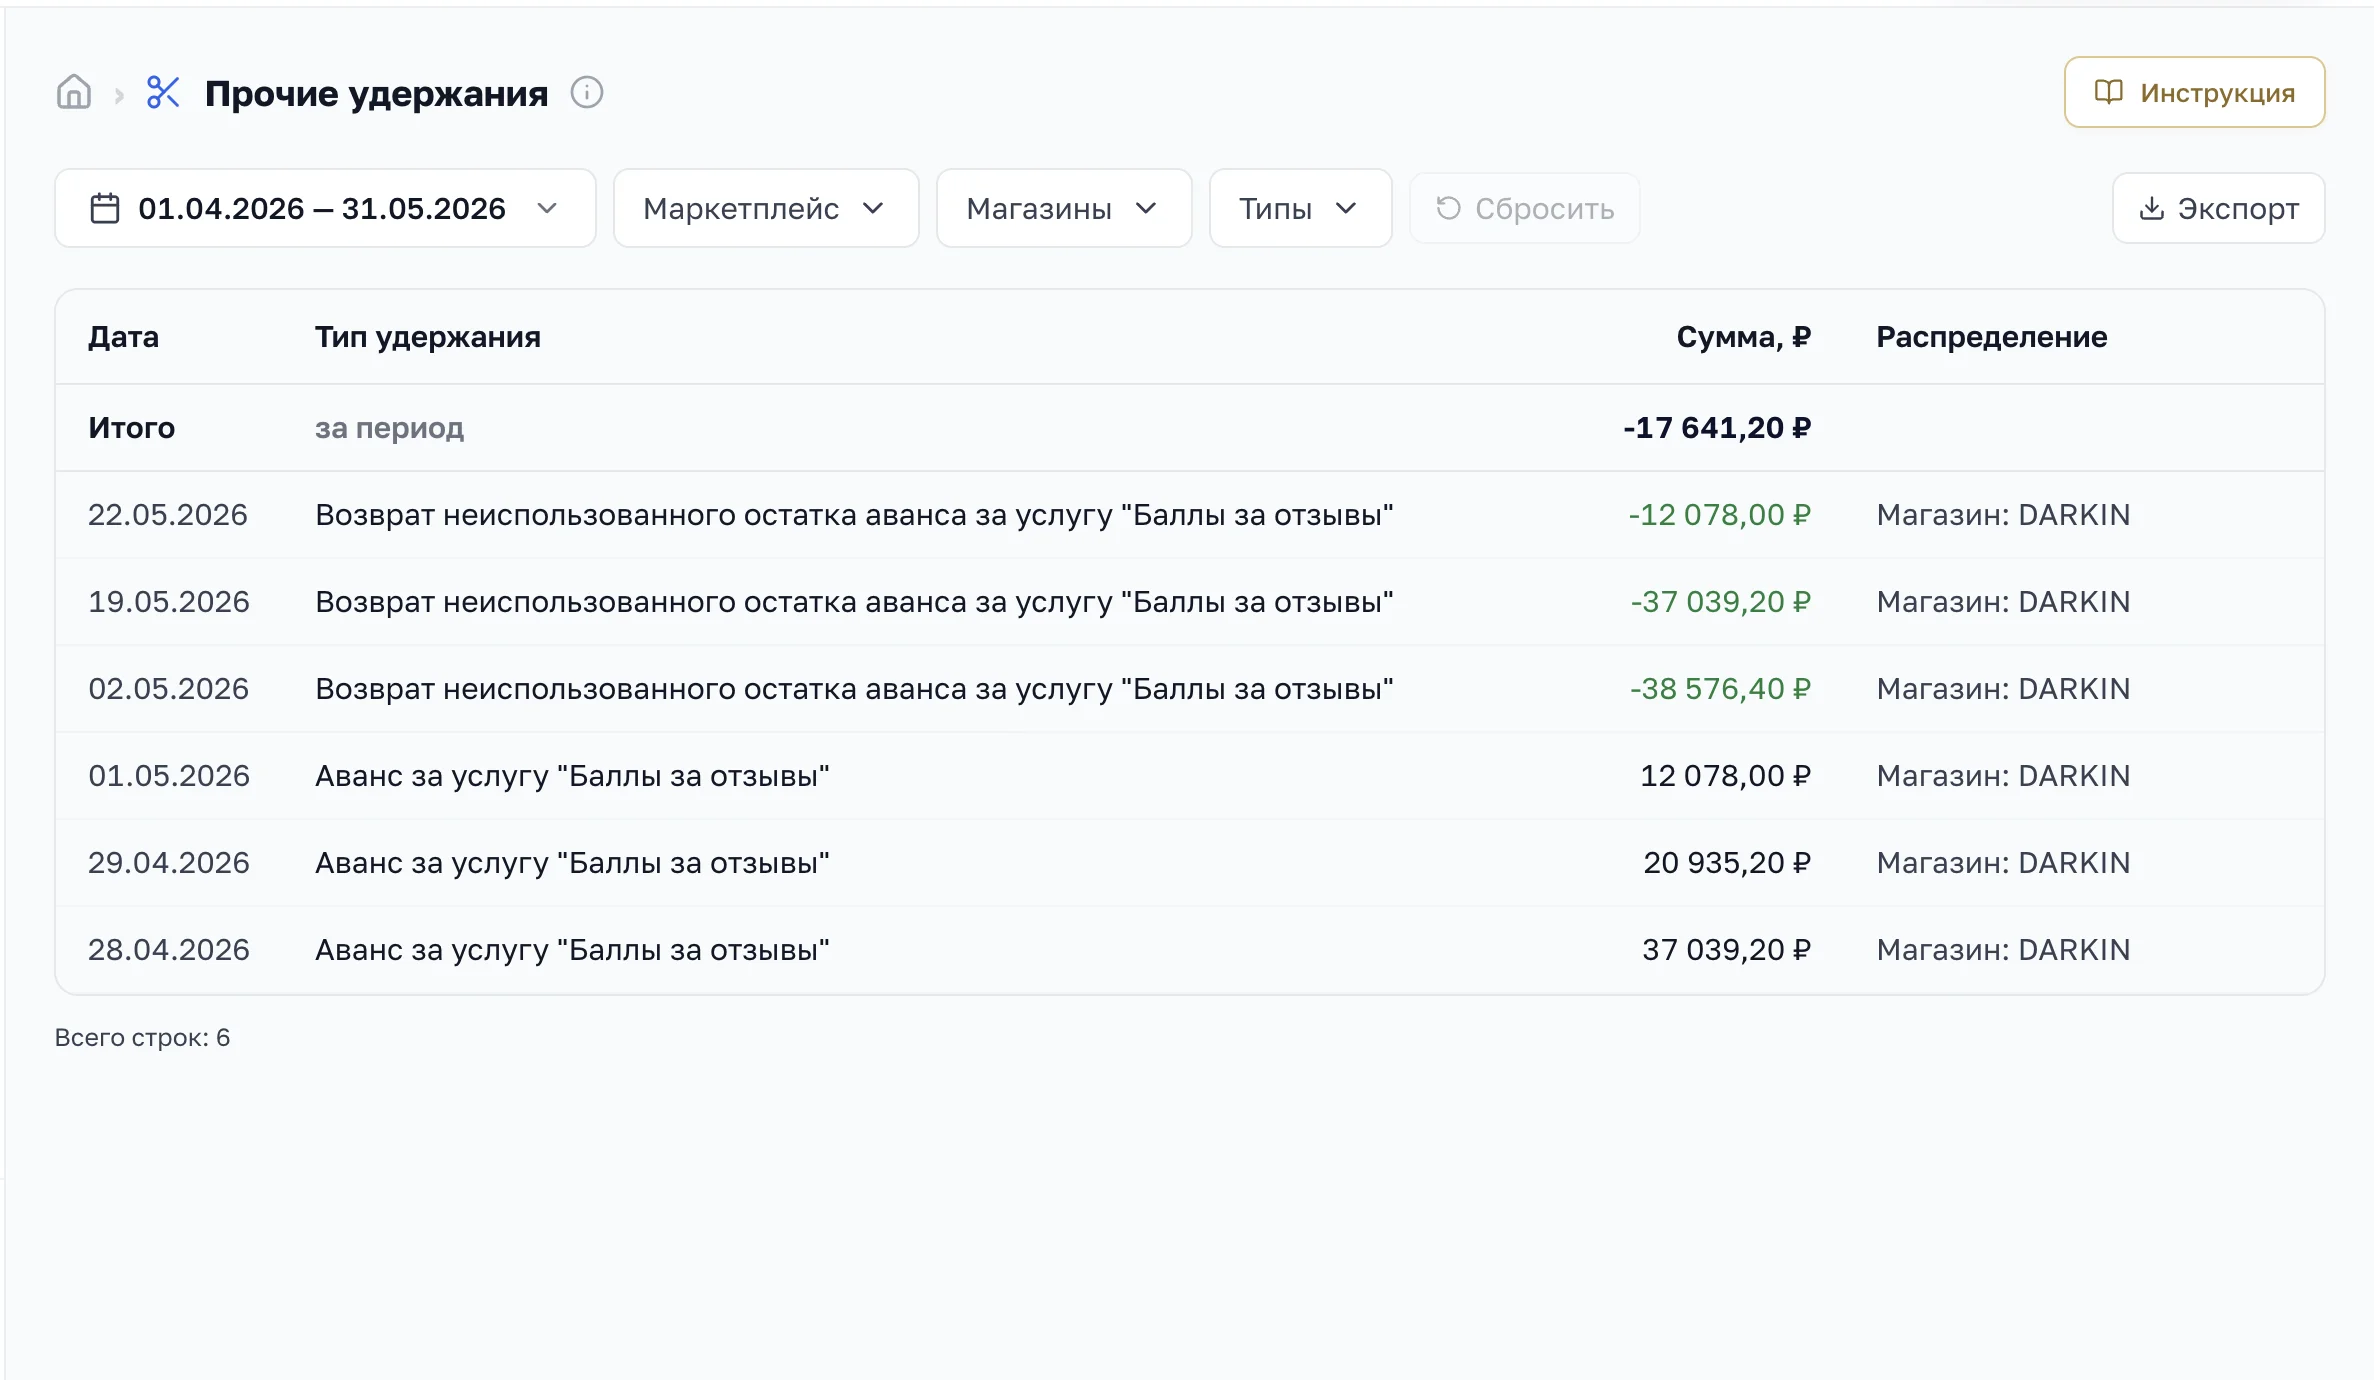Open info tooltip next to Прочие удержания
The height and width of the screenshot is (1380, 2374).
click(587, 93)
